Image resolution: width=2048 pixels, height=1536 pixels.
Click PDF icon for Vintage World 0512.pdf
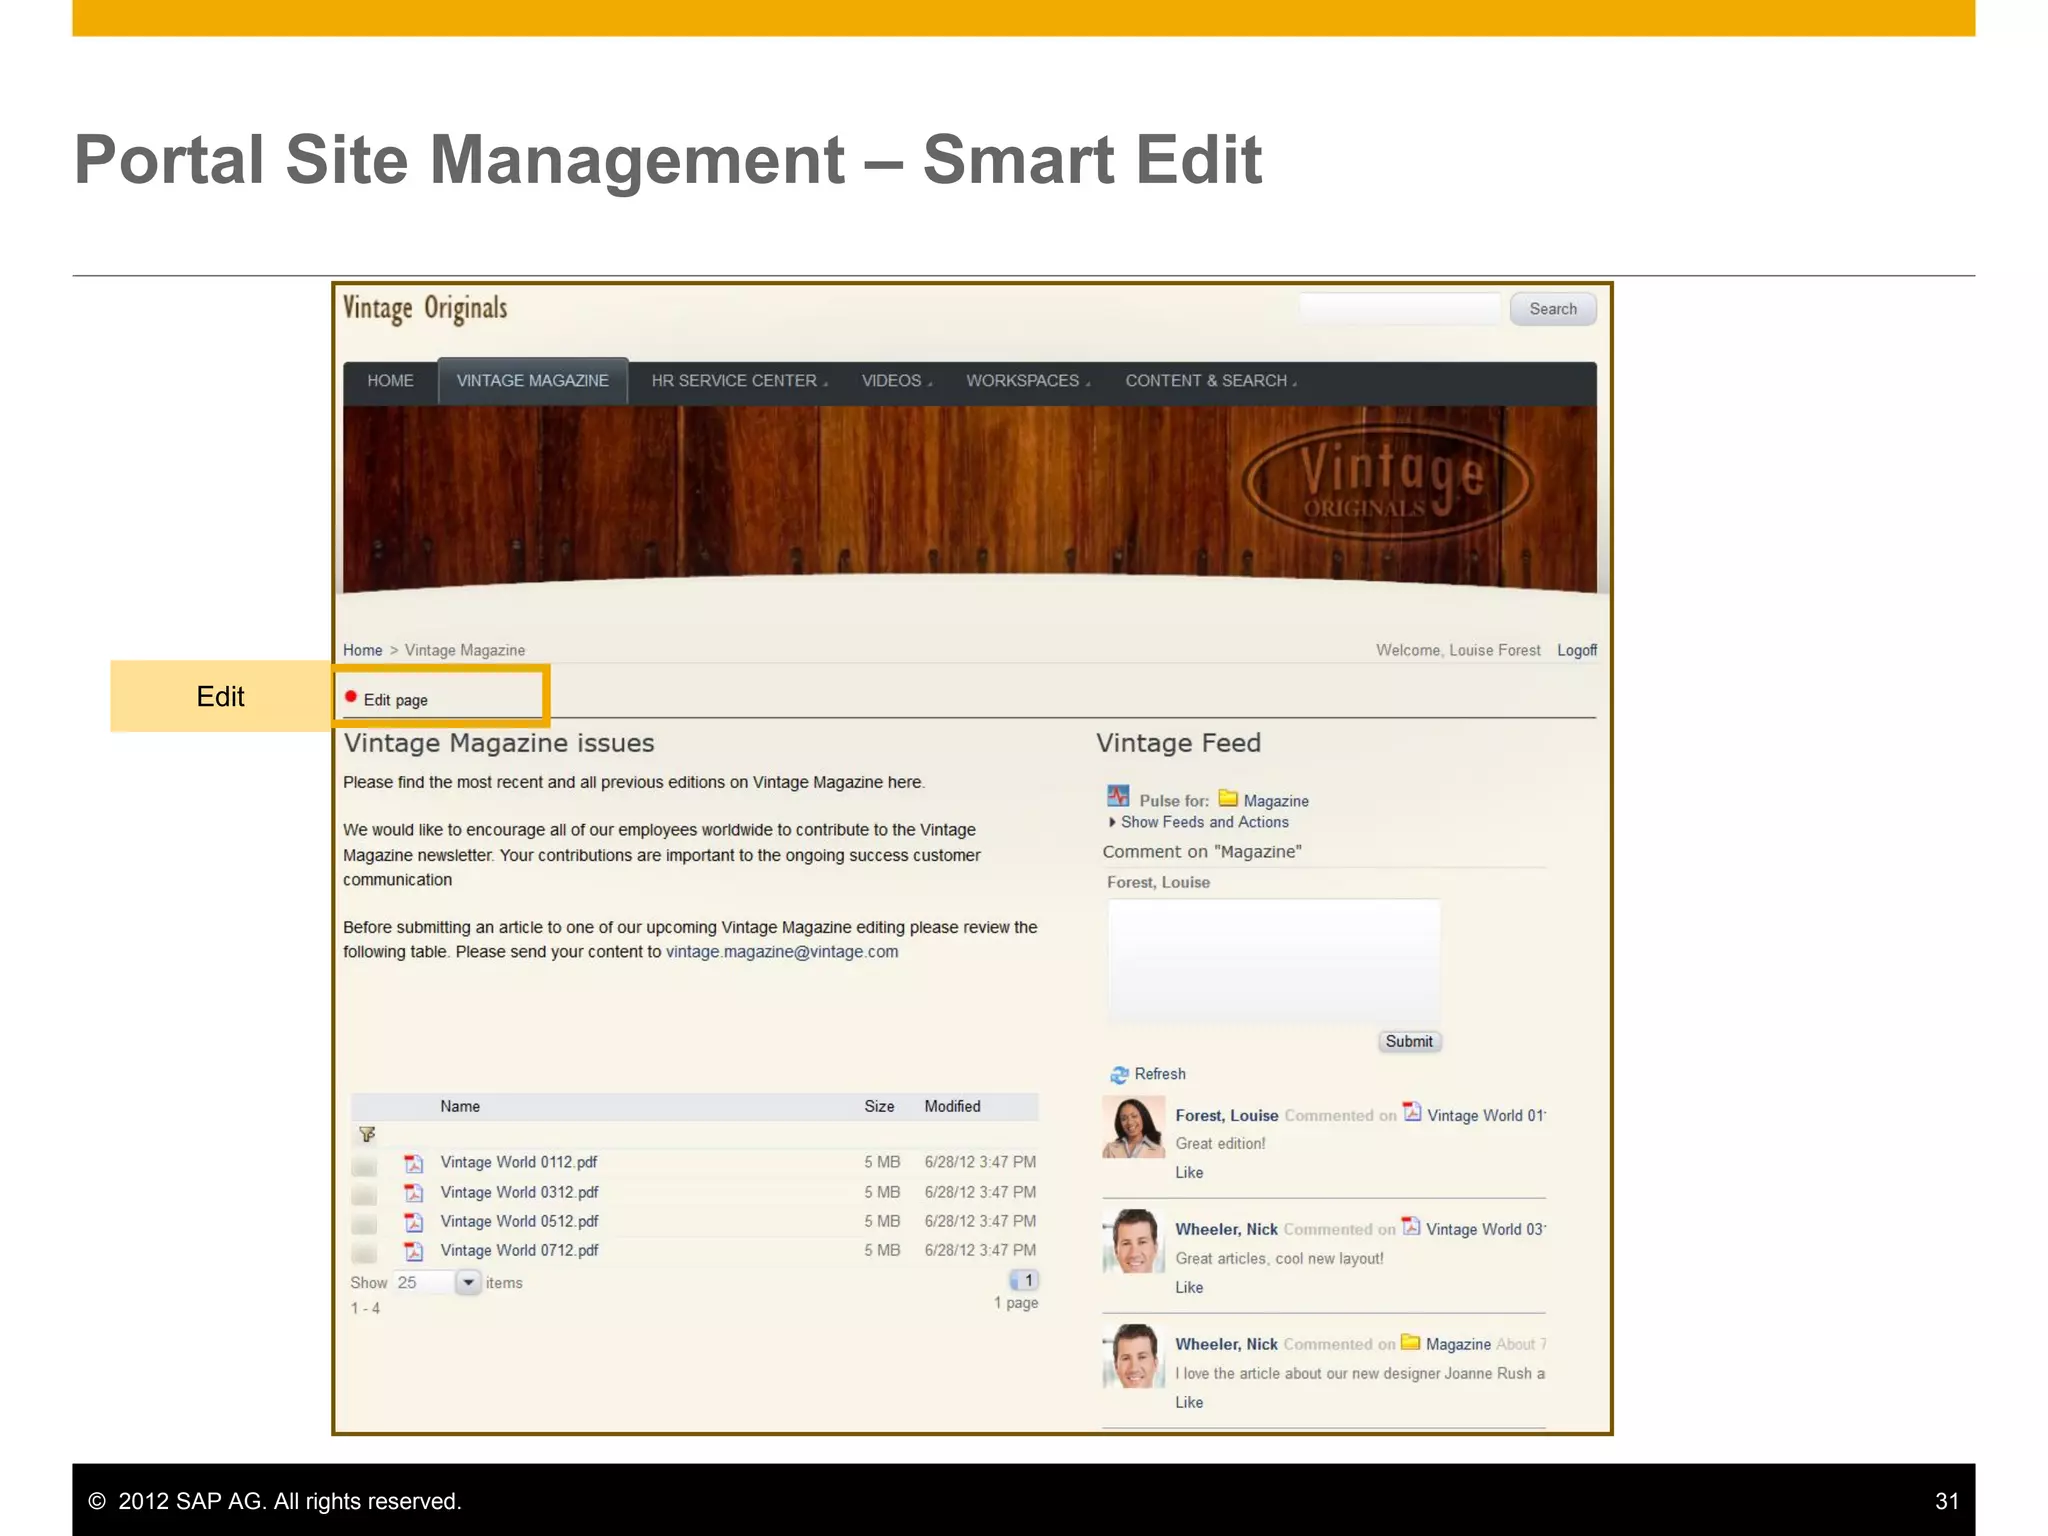(414, 1222)
